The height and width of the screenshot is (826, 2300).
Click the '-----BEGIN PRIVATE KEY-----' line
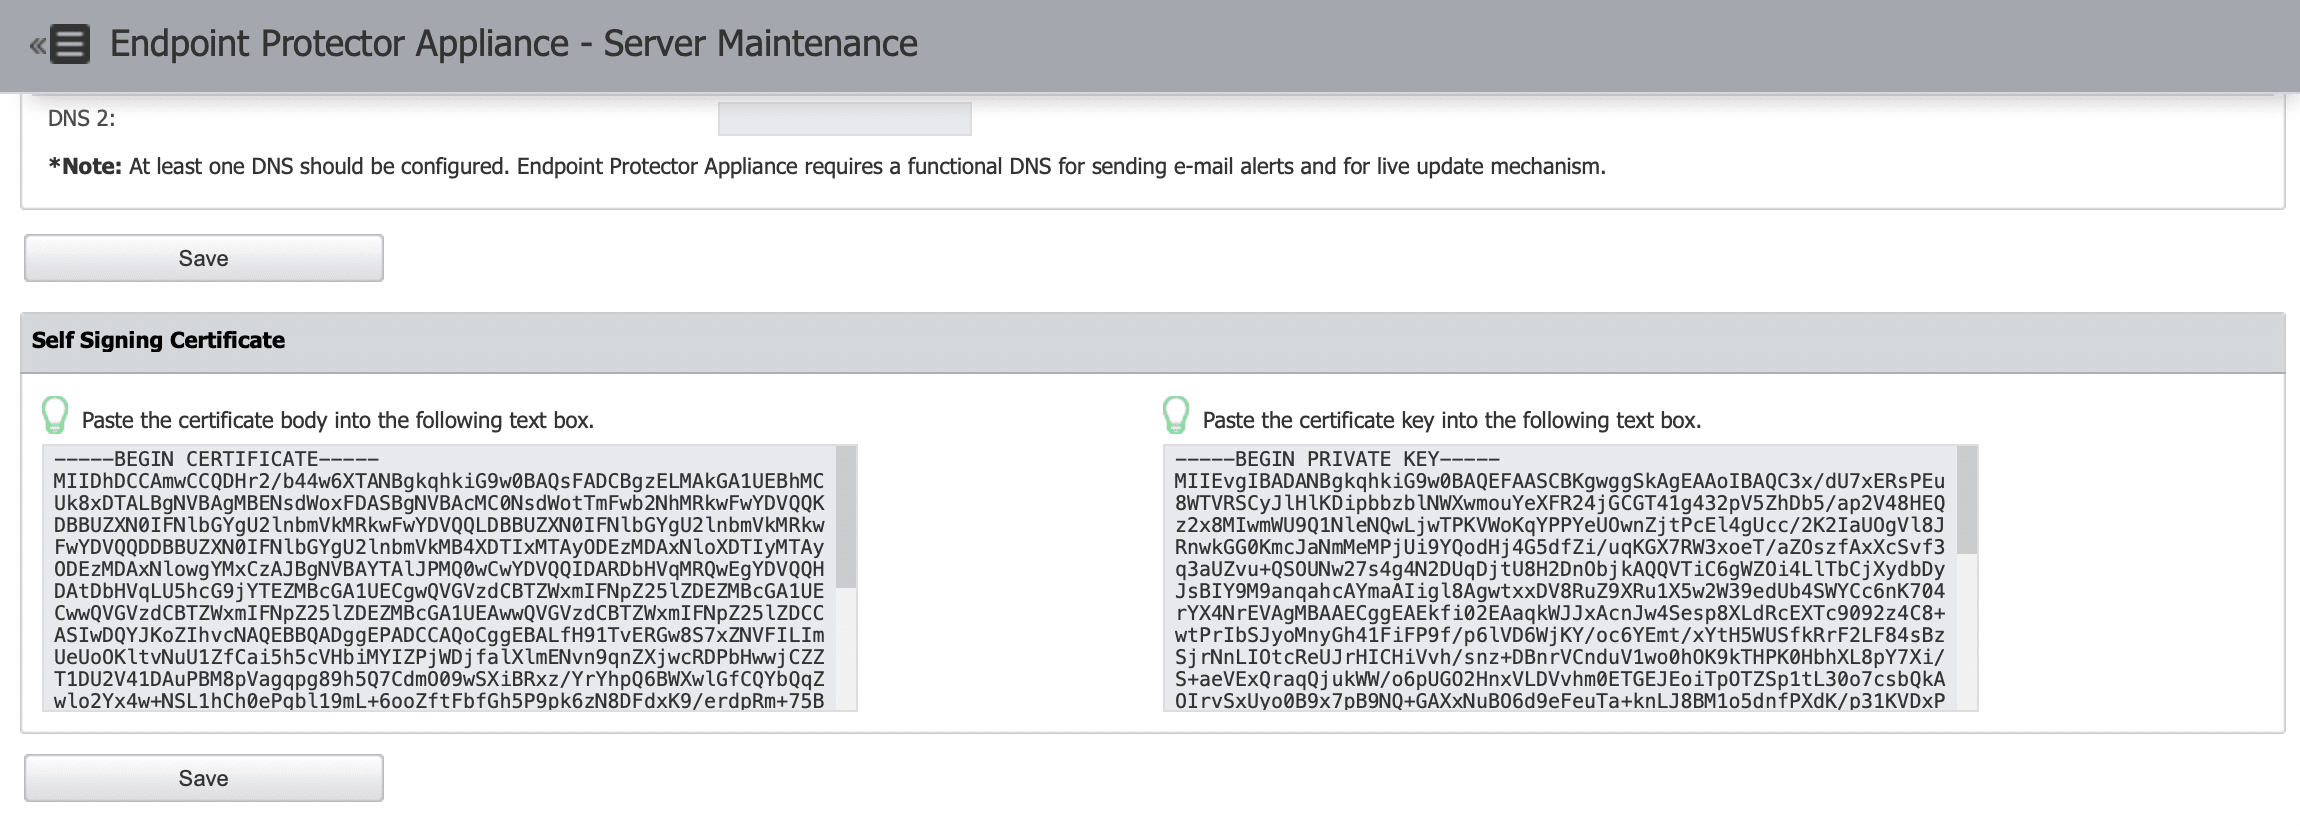coord(1338,459)
